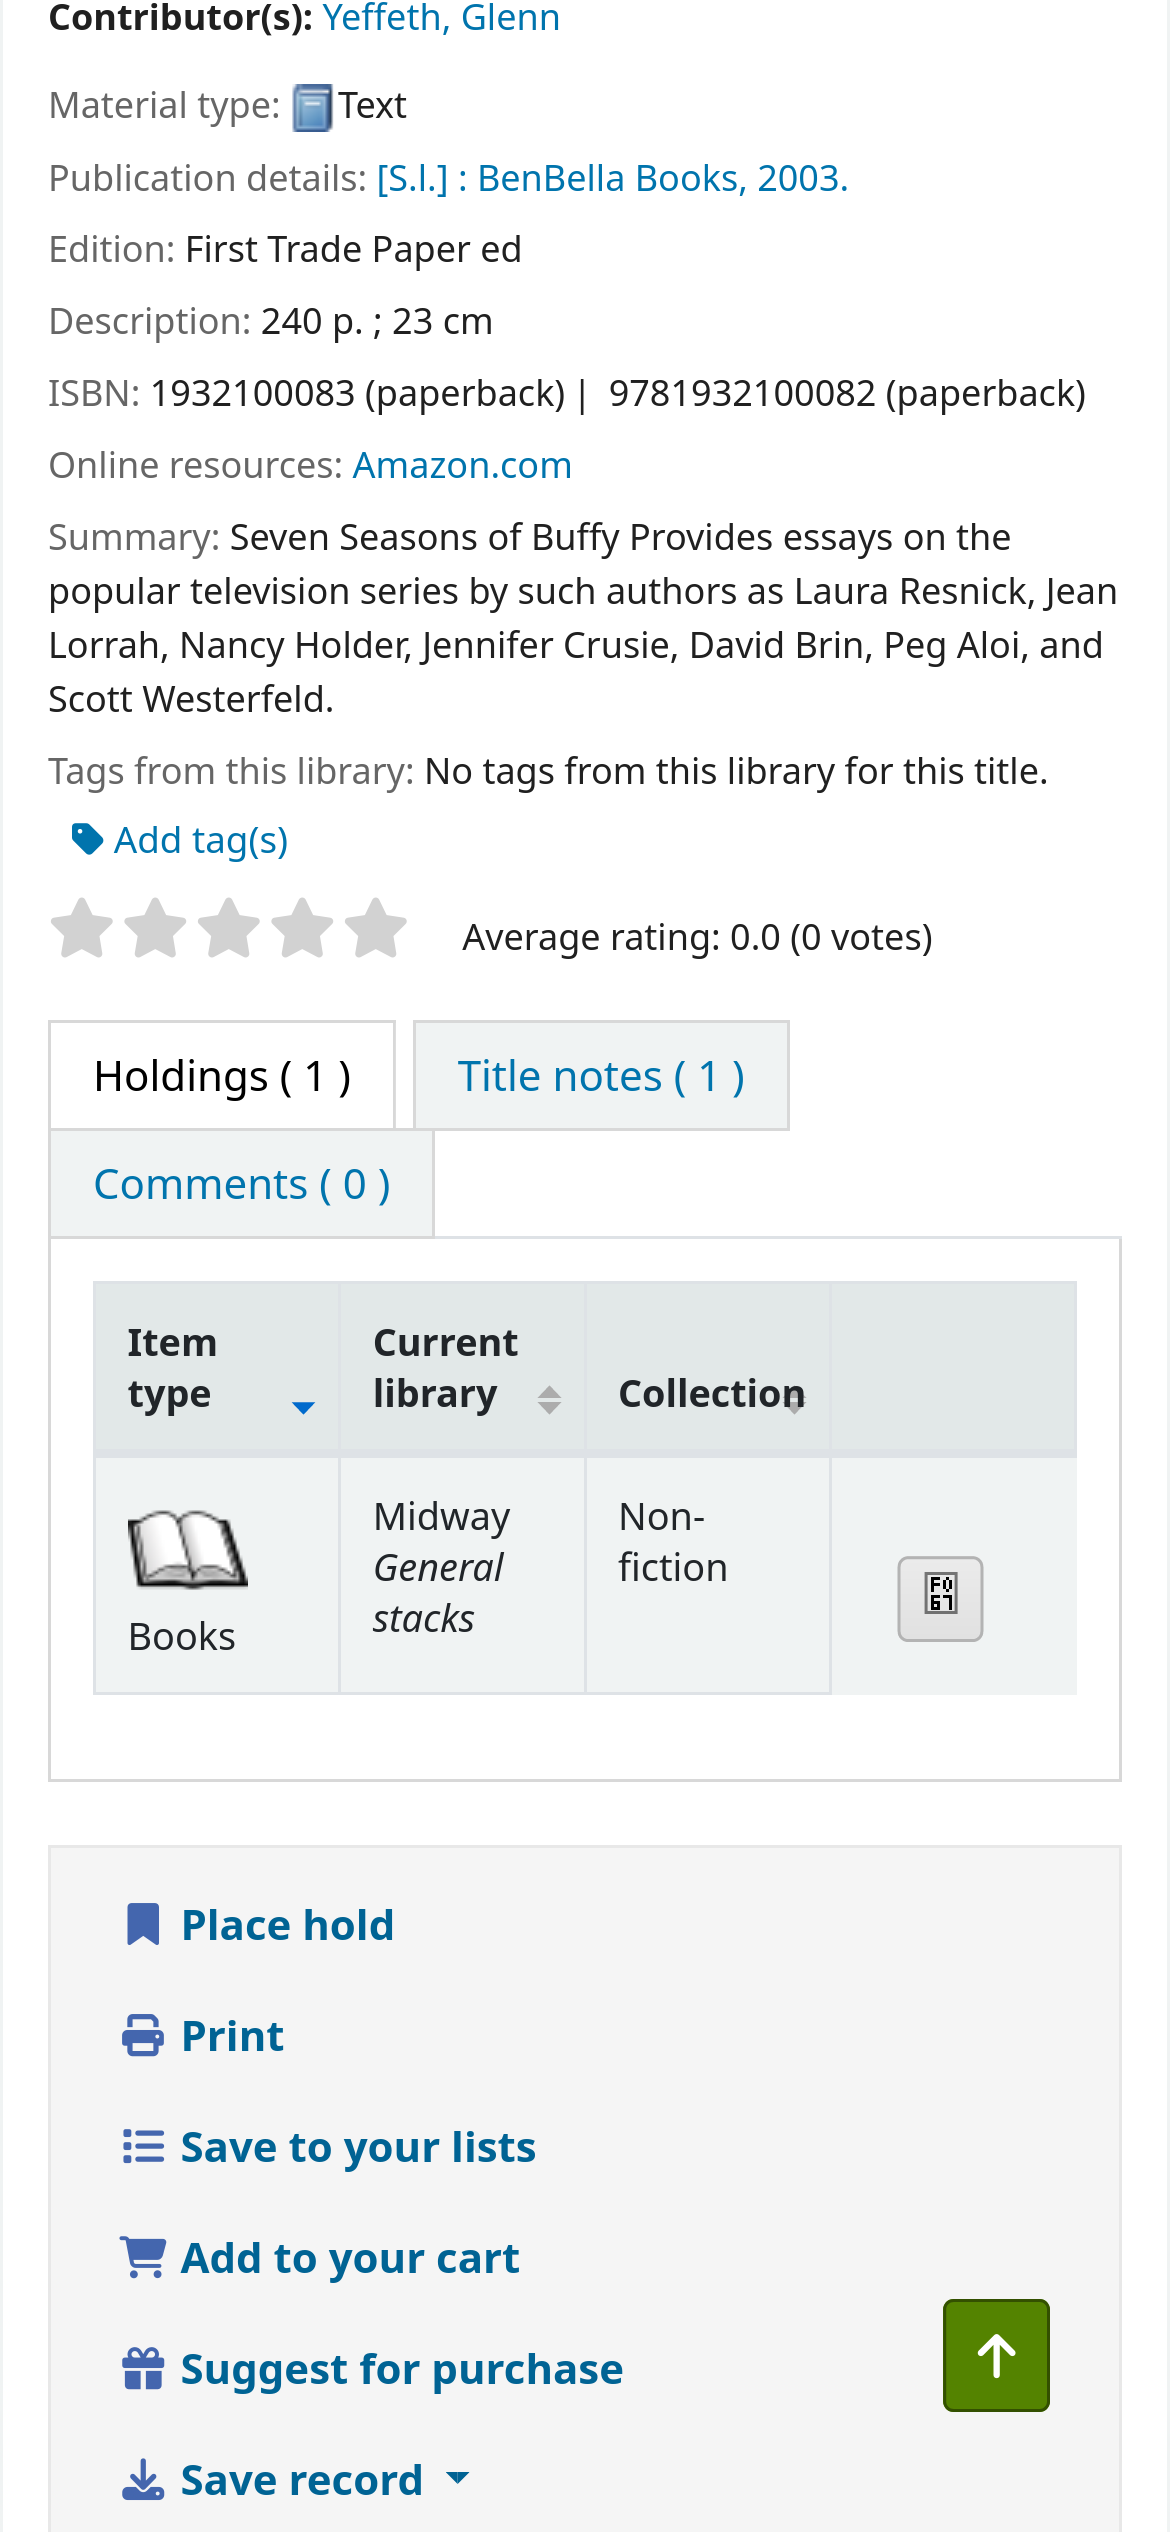This screenshot has height=2532, width=1170.
Task: Click the list icon for Save to your lists
Action: tap(143, 2147)
